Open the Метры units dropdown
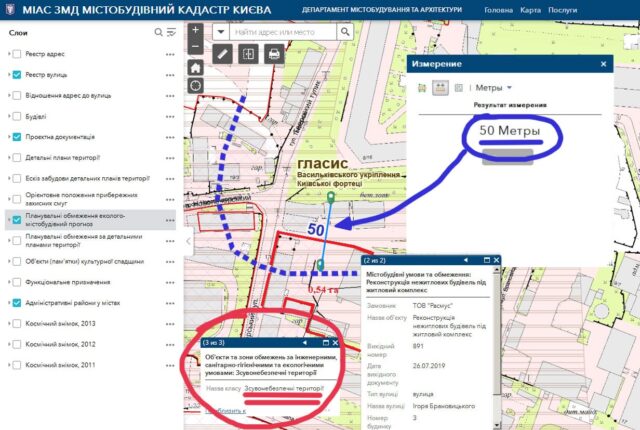The image size is (640, 430). click(492, 88)
